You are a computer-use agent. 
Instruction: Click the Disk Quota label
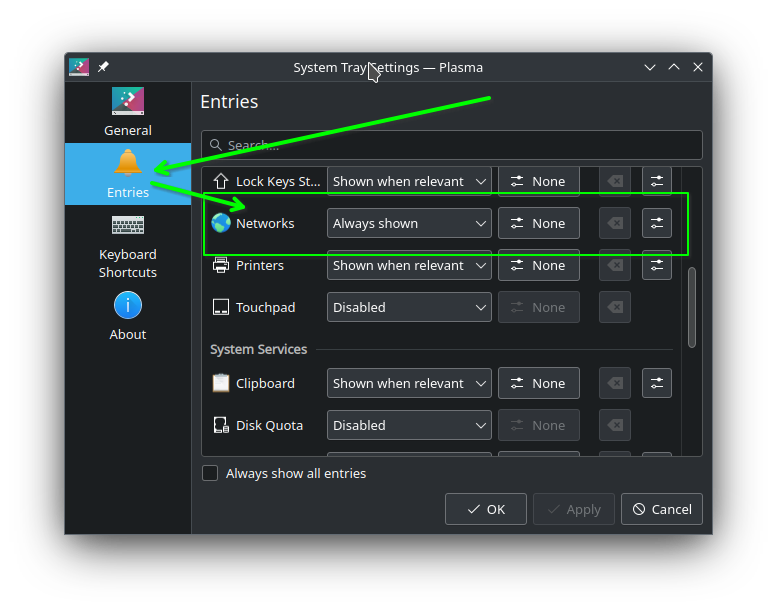[x=270, y=425]
